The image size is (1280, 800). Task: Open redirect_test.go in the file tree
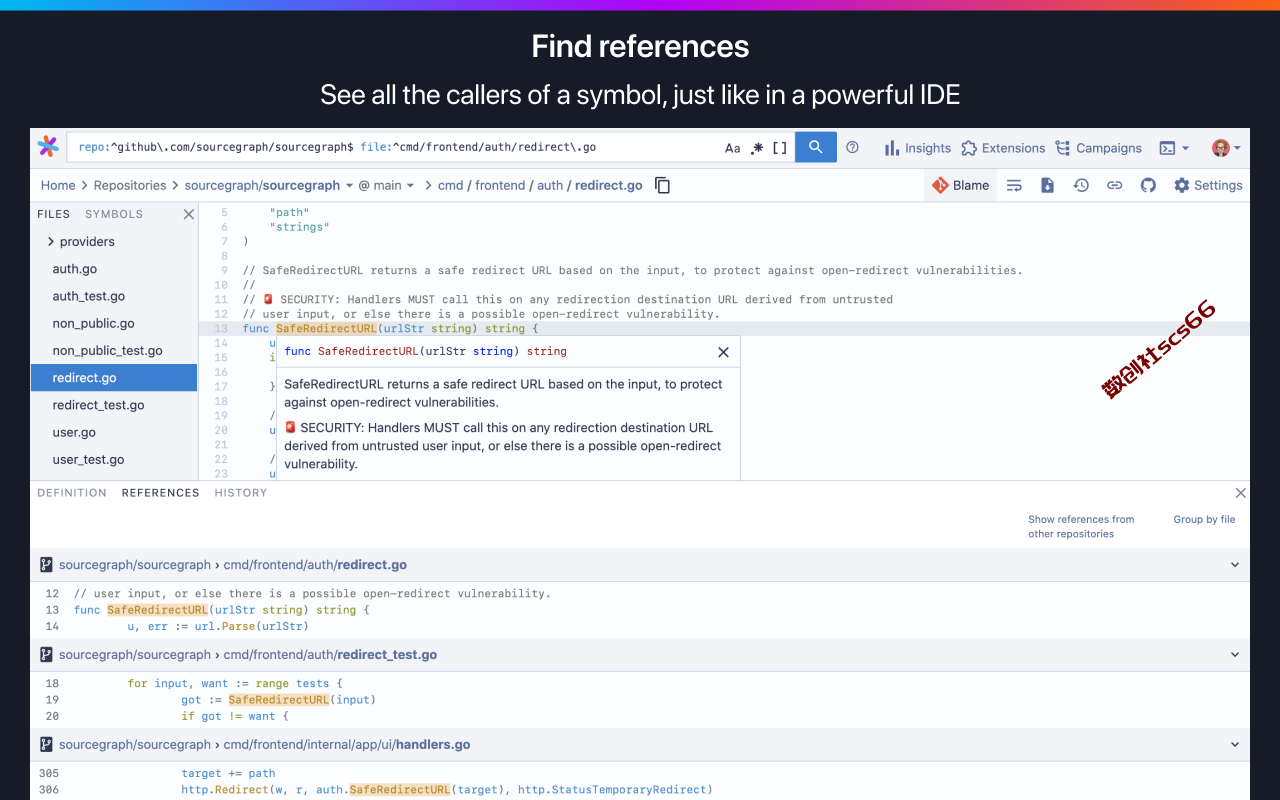tap(98, 405)
